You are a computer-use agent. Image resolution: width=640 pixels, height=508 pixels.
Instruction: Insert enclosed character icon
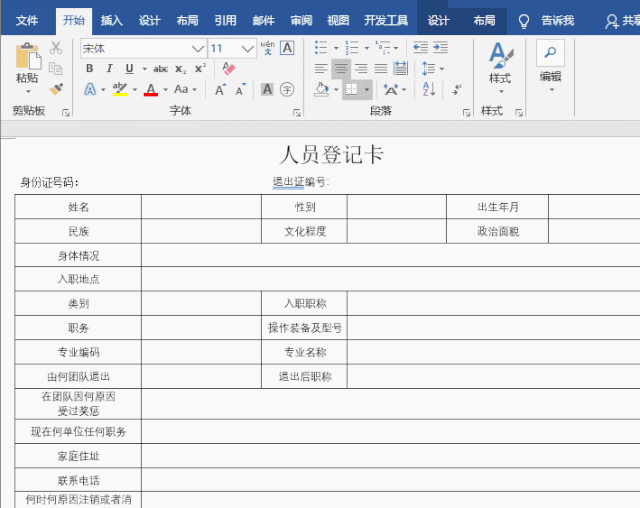(x=287, y=89)
